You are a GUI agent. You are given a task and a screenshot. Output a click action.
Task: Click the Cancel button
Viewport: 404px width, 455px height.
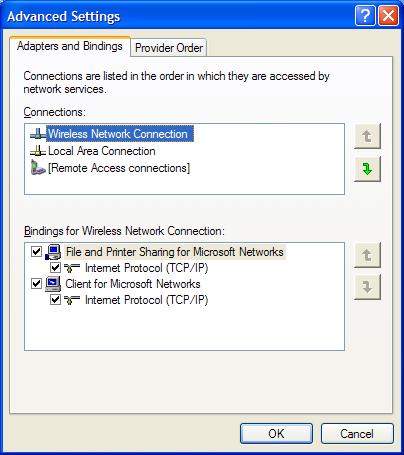pos(357,434)
